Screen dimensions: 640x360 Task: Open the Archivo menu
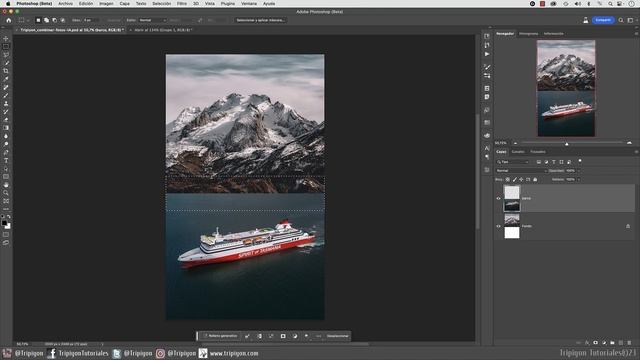tap(65, 3)
